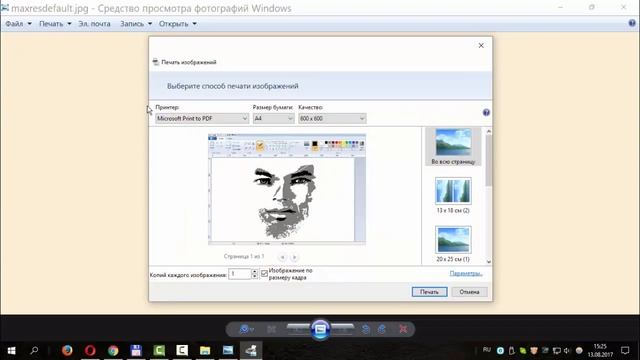The width and height of the screenshot is (640, 360).
Task: Increase copies with the up arrow
Action: tap(254, 271)
